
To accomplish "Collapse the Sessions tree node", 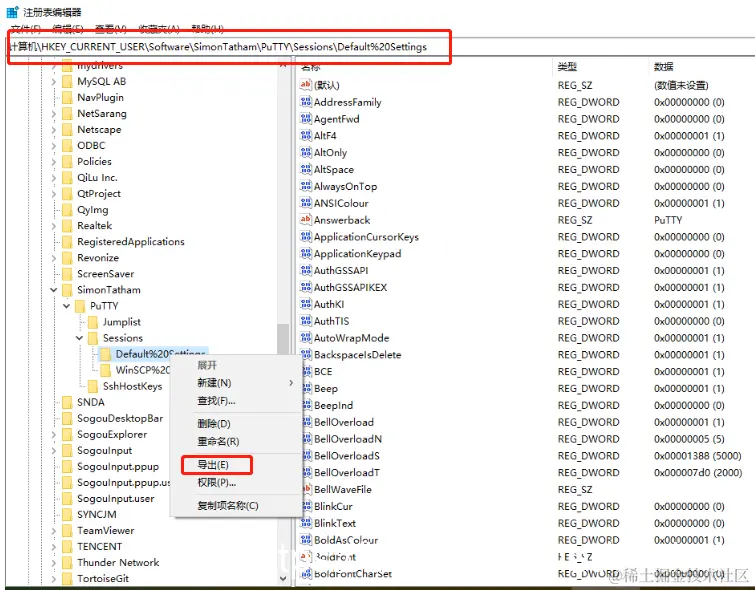I will (79, 338).
